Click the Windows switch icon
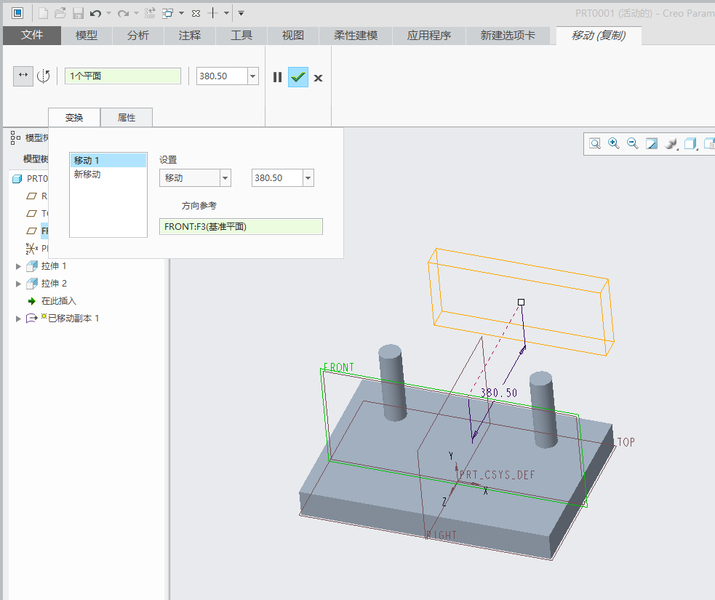715x600 pixels. pos(168,13)
